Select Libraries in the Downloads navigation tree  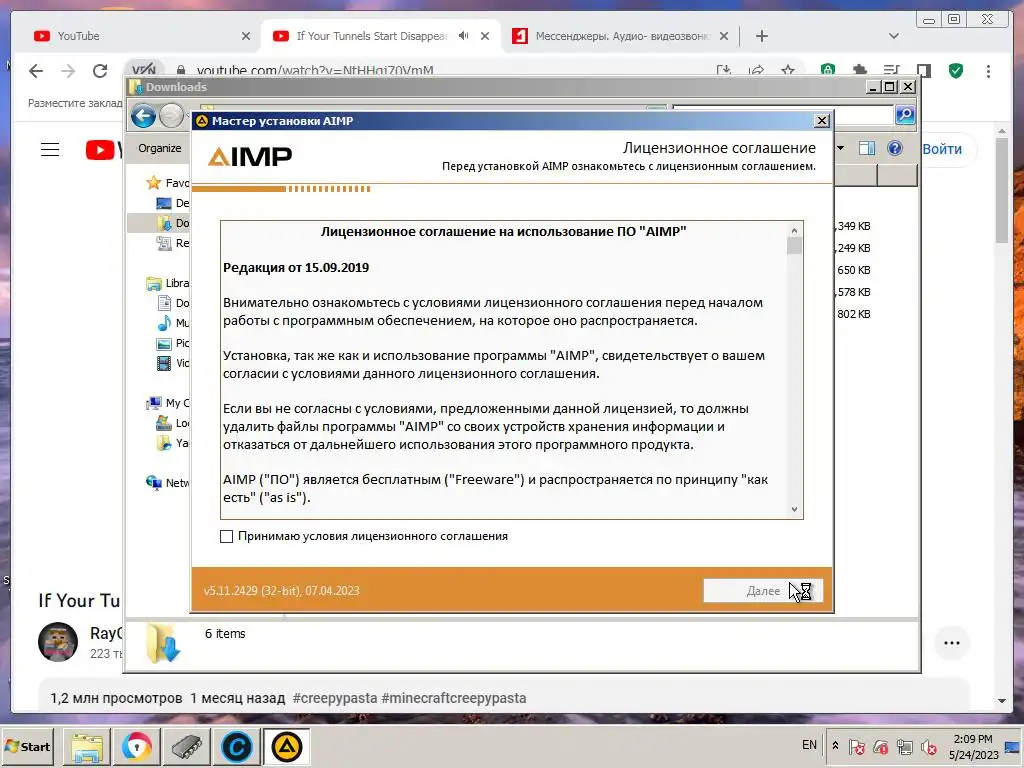(168, 283)
